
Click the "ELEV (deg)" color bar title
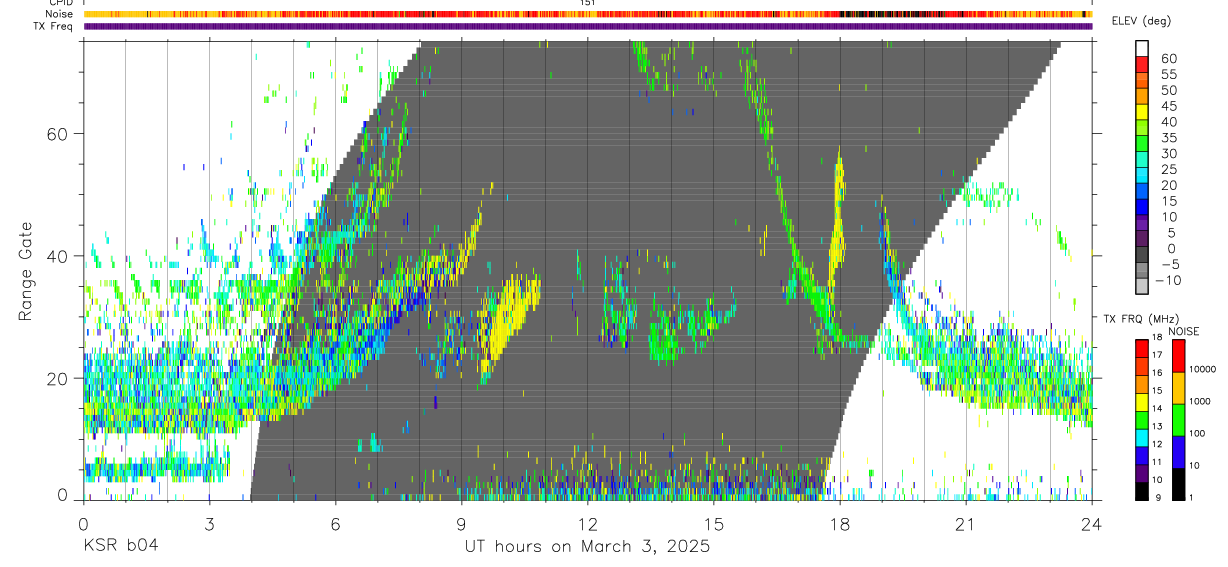[x=1141, y=21]
